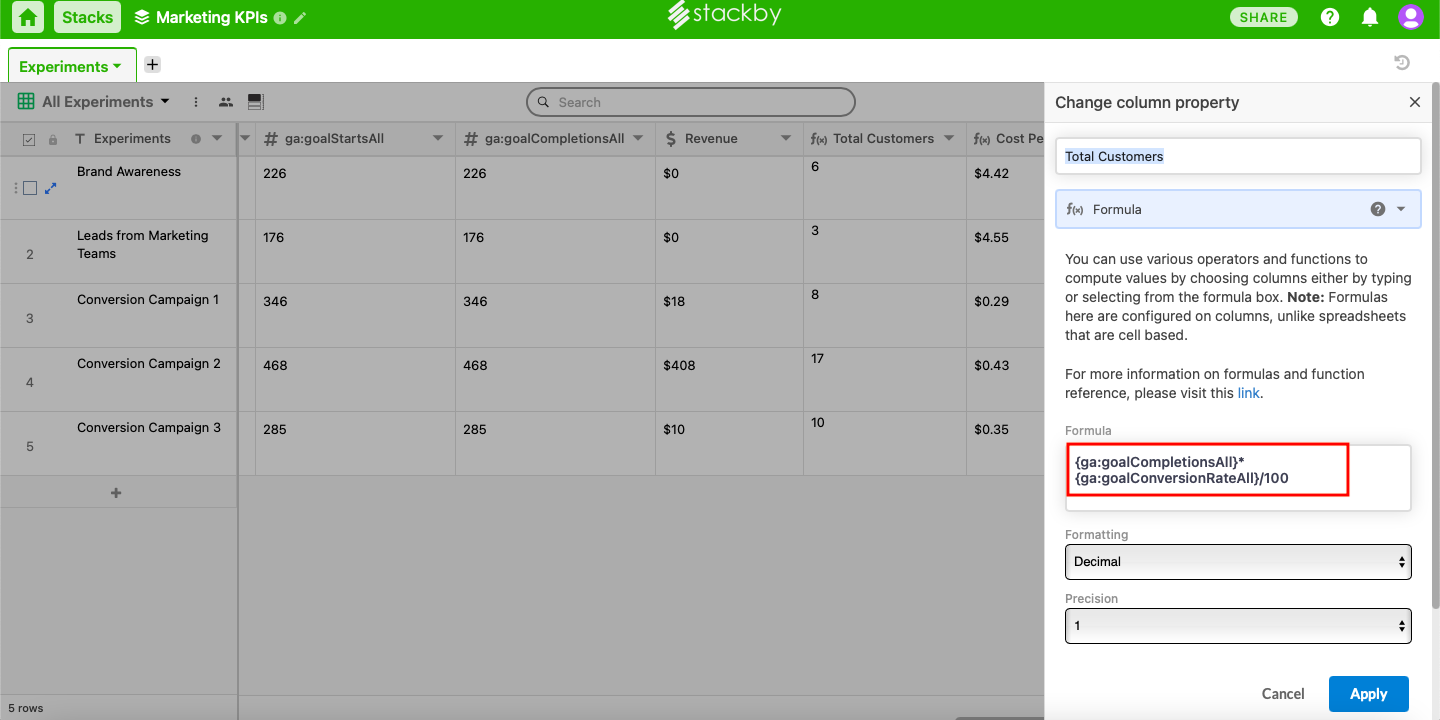Click ga:goalStartsAll number type icon
Screen dimensions: 1440x720
point(271,139)
